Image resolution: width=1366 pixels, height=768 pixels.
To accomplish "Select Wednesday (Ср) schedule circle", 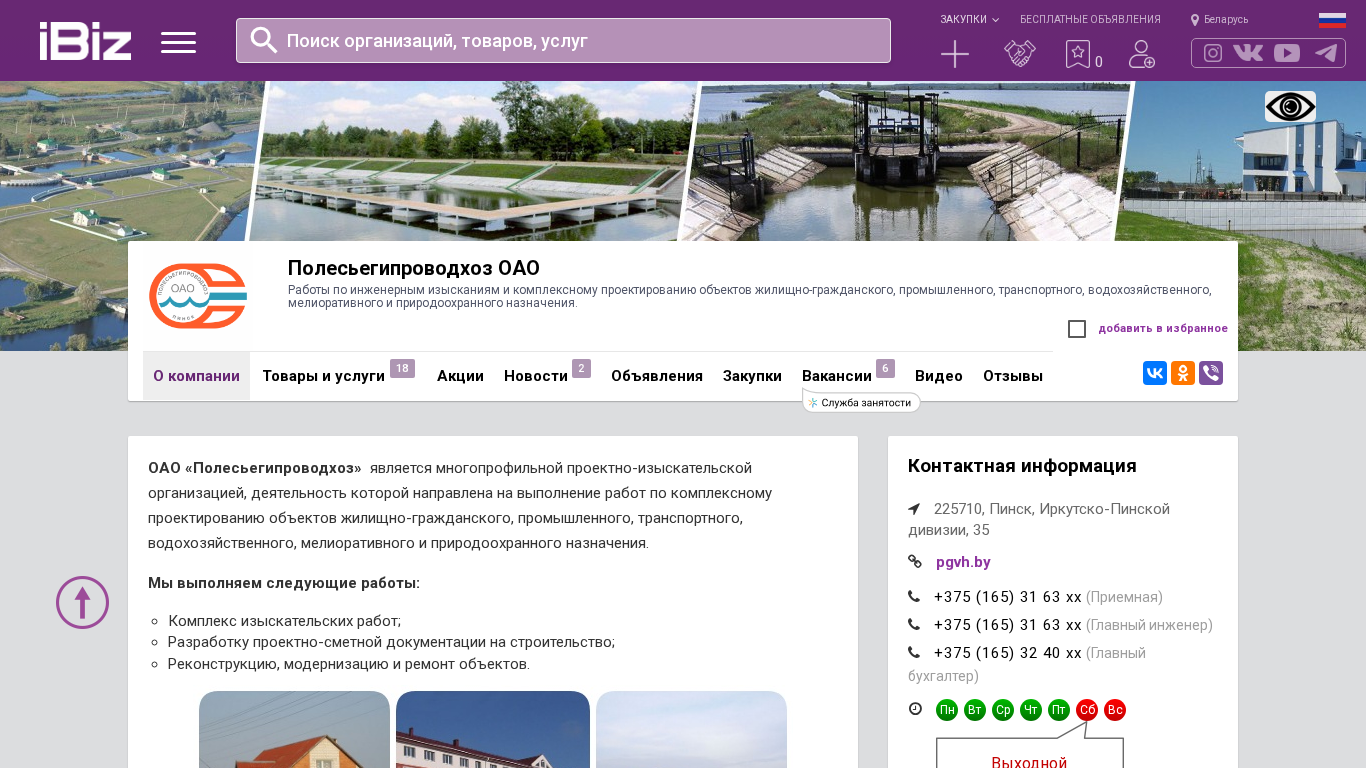I will click(1003, 710).
